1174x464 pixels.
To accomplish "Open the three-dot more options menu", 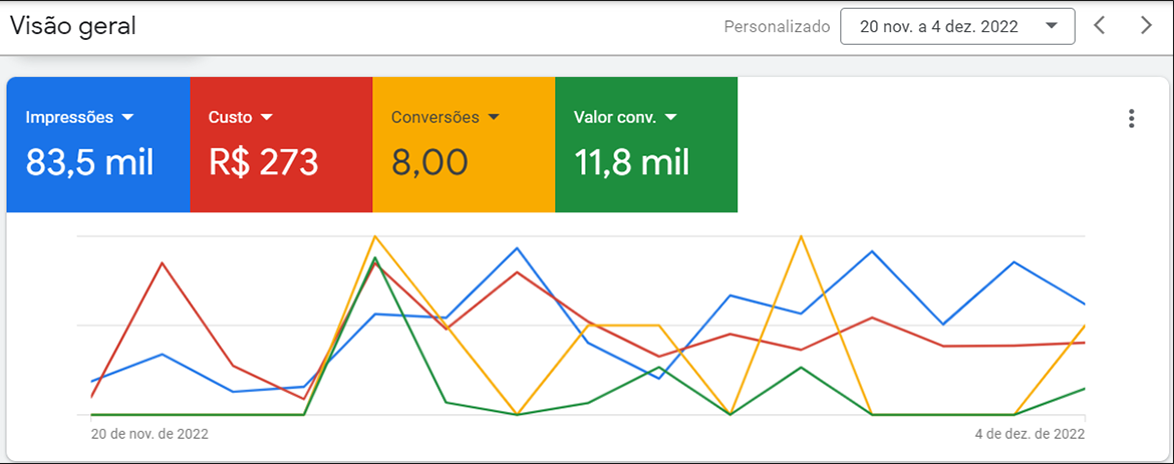I will tap(1131, 118).
